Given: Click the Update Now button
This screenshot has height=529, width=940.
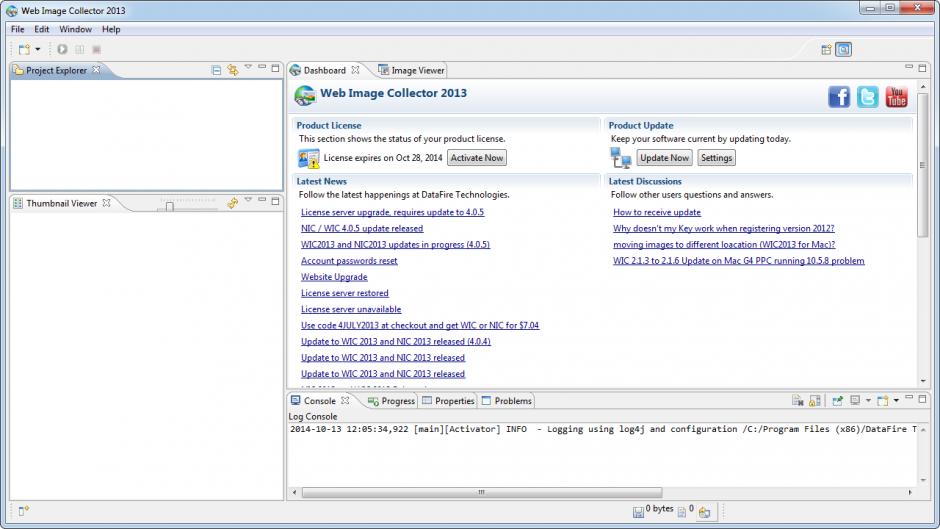Looking at the screenshot, I should [x=664, y=158].
